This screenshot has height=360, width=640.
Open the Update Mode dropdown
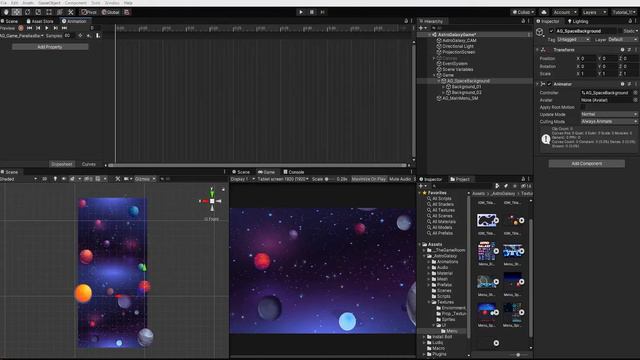[x=609, y=114]
